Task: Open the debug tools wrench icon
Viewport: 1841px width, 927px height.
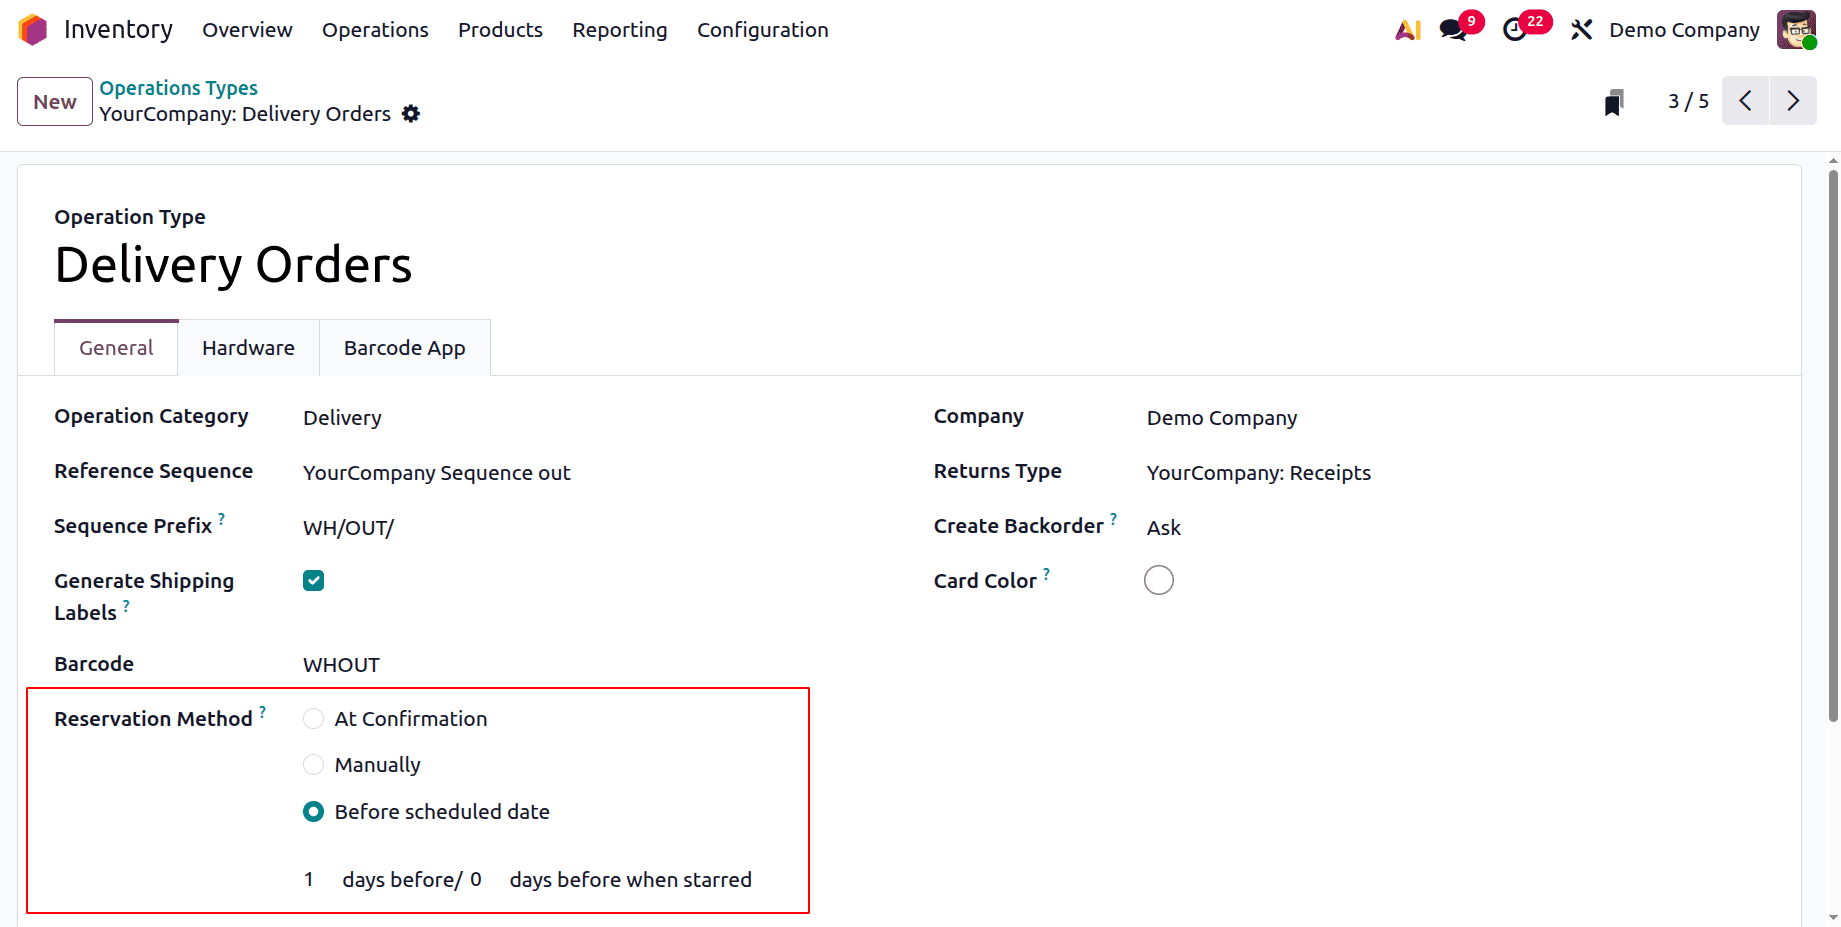Action: (1581, 30)
